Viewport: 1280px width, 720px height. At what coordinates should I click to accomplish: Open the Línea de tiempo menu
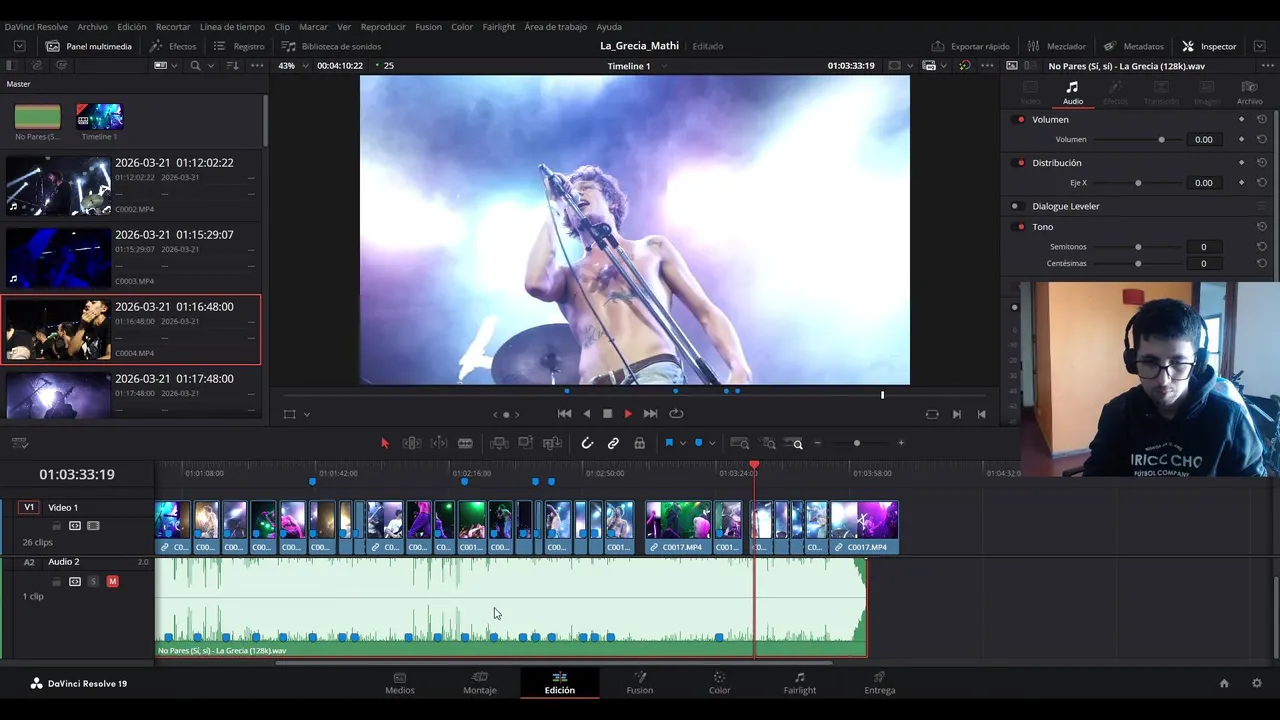click(232, 27)
